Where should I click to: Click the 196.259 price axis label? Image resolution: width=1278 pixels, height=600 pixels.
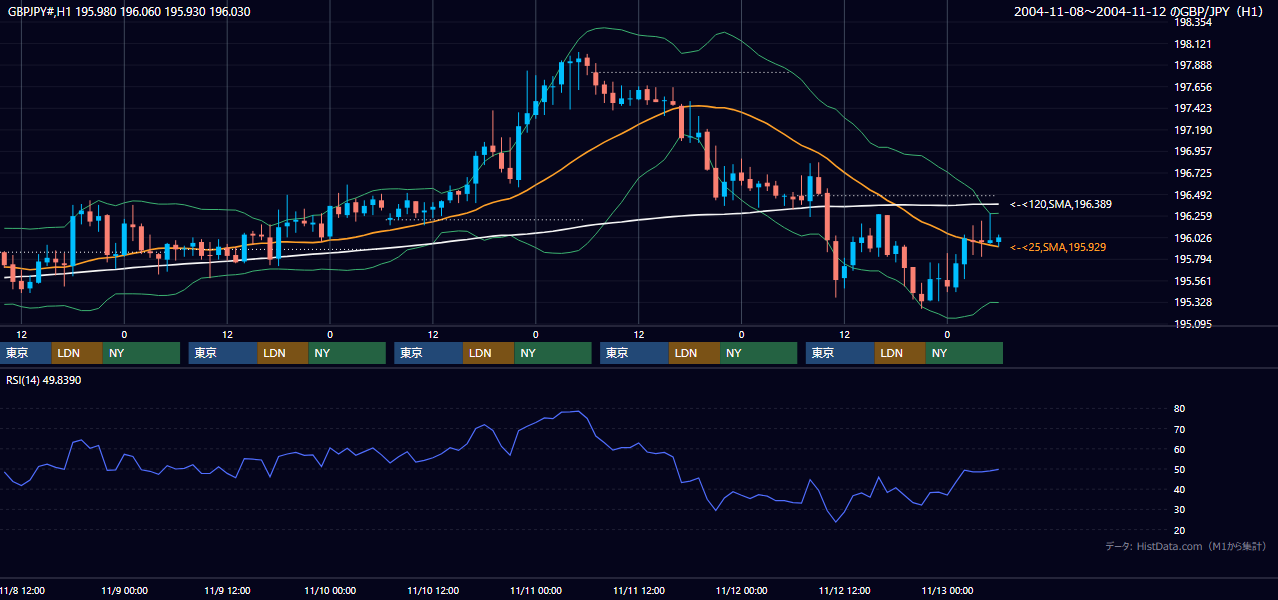(x=1192, y=216)
